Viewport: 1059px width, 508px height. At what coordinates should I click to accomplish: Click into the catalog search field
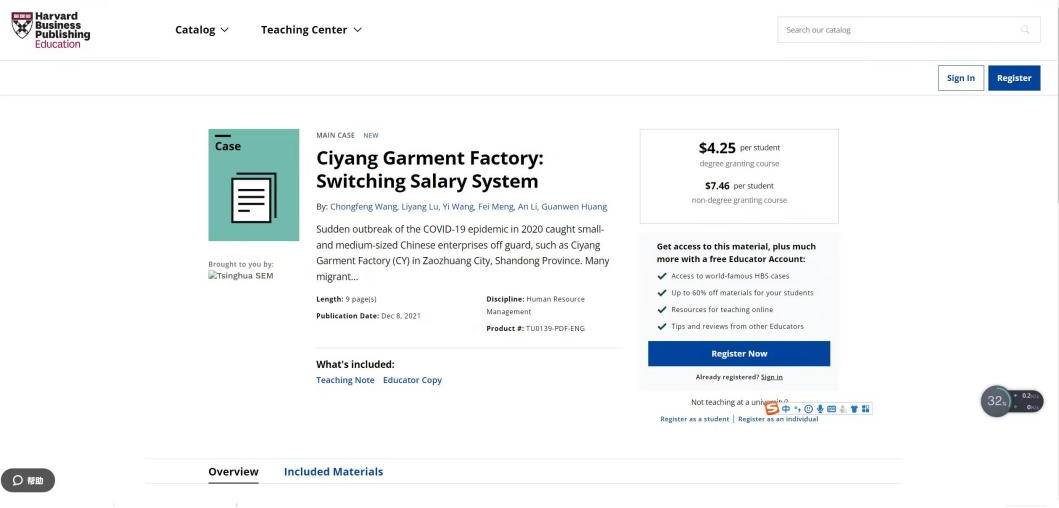[x=895, y=30]
